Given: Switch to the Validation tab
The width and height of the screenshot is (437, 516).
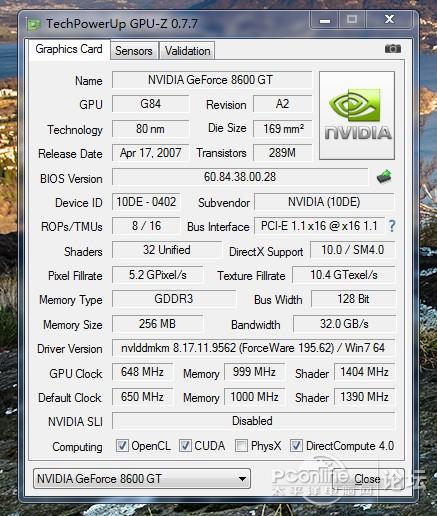Looking at the screenshot, I should (187, 51).
